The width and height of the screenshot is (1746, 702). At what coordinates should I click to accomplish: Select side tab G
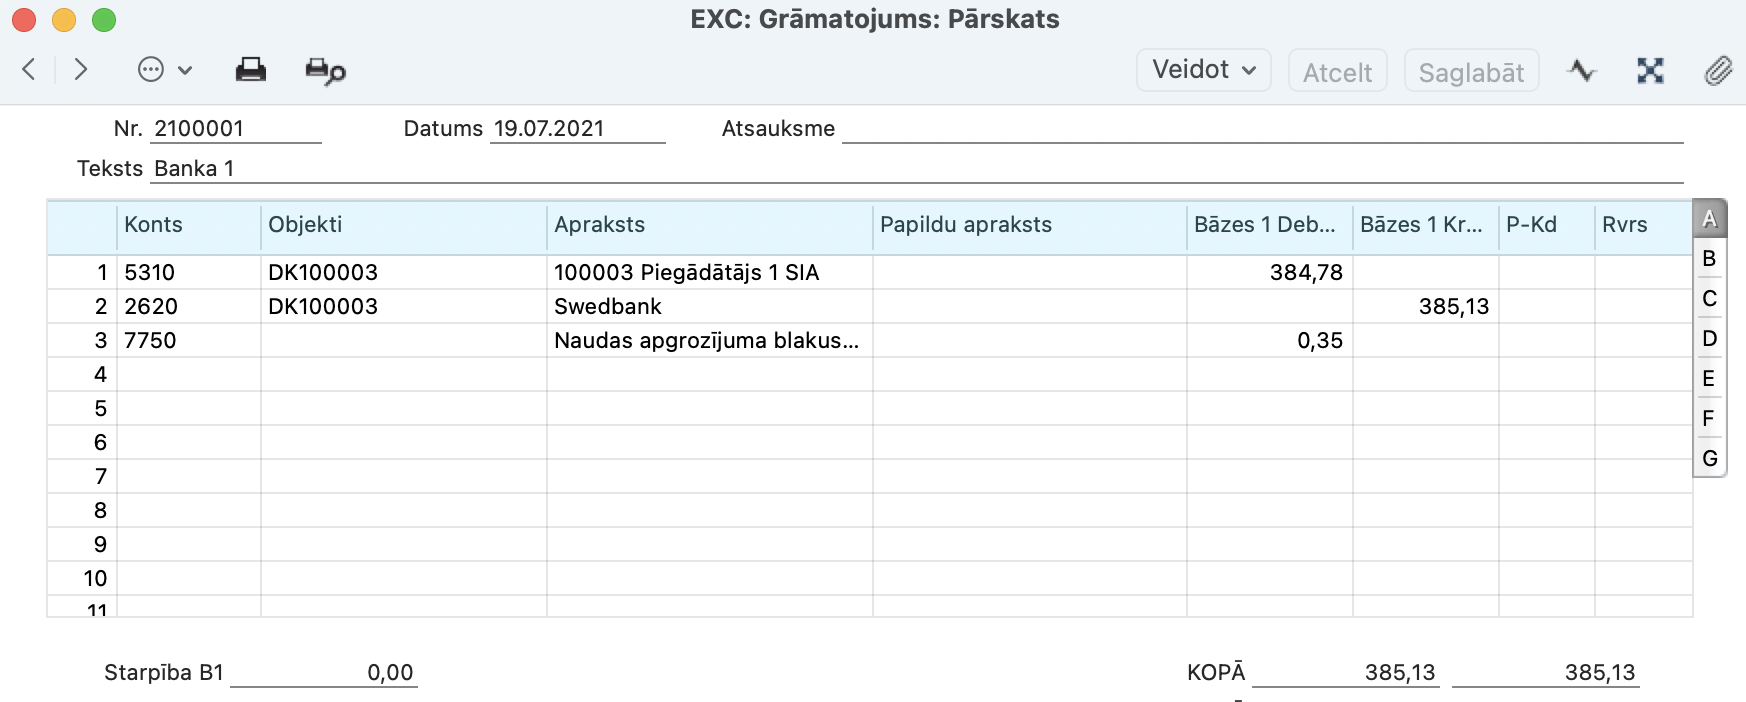pos(1709,459)
